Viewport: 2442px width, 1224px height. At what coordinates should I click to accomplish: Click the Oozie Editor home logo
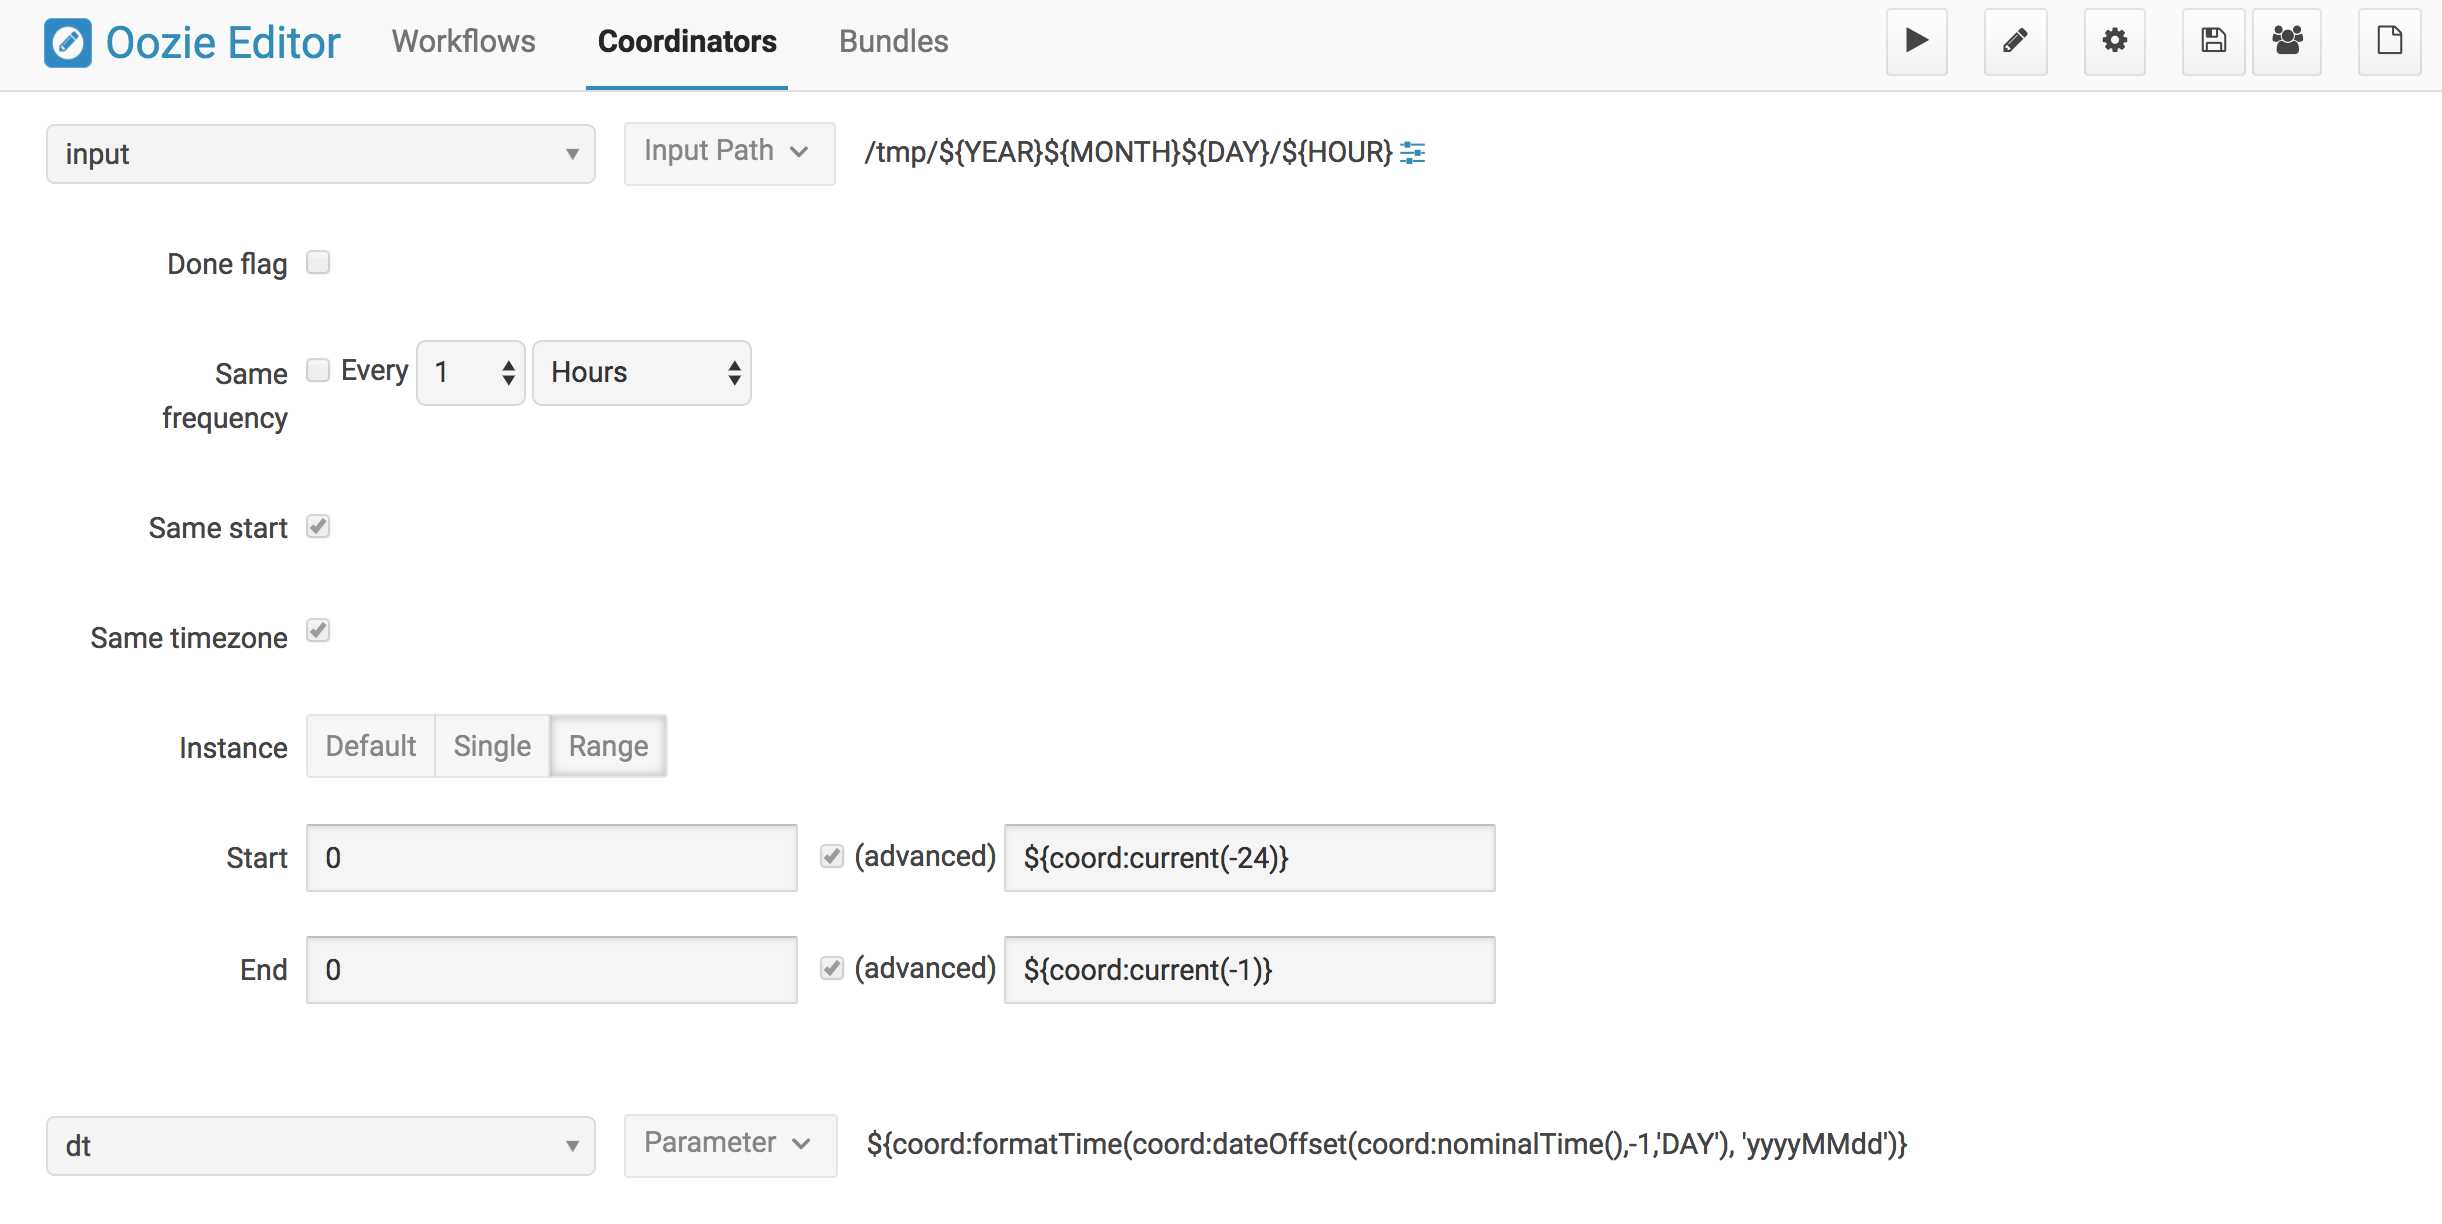click(67, 42)
